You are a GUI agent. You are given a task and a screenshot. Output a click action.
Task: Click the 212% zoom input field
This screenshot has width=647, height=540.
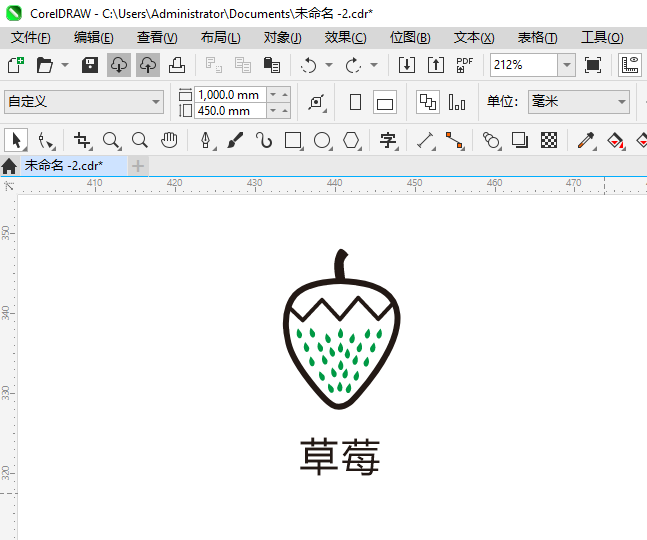click(x=524, y=65)
